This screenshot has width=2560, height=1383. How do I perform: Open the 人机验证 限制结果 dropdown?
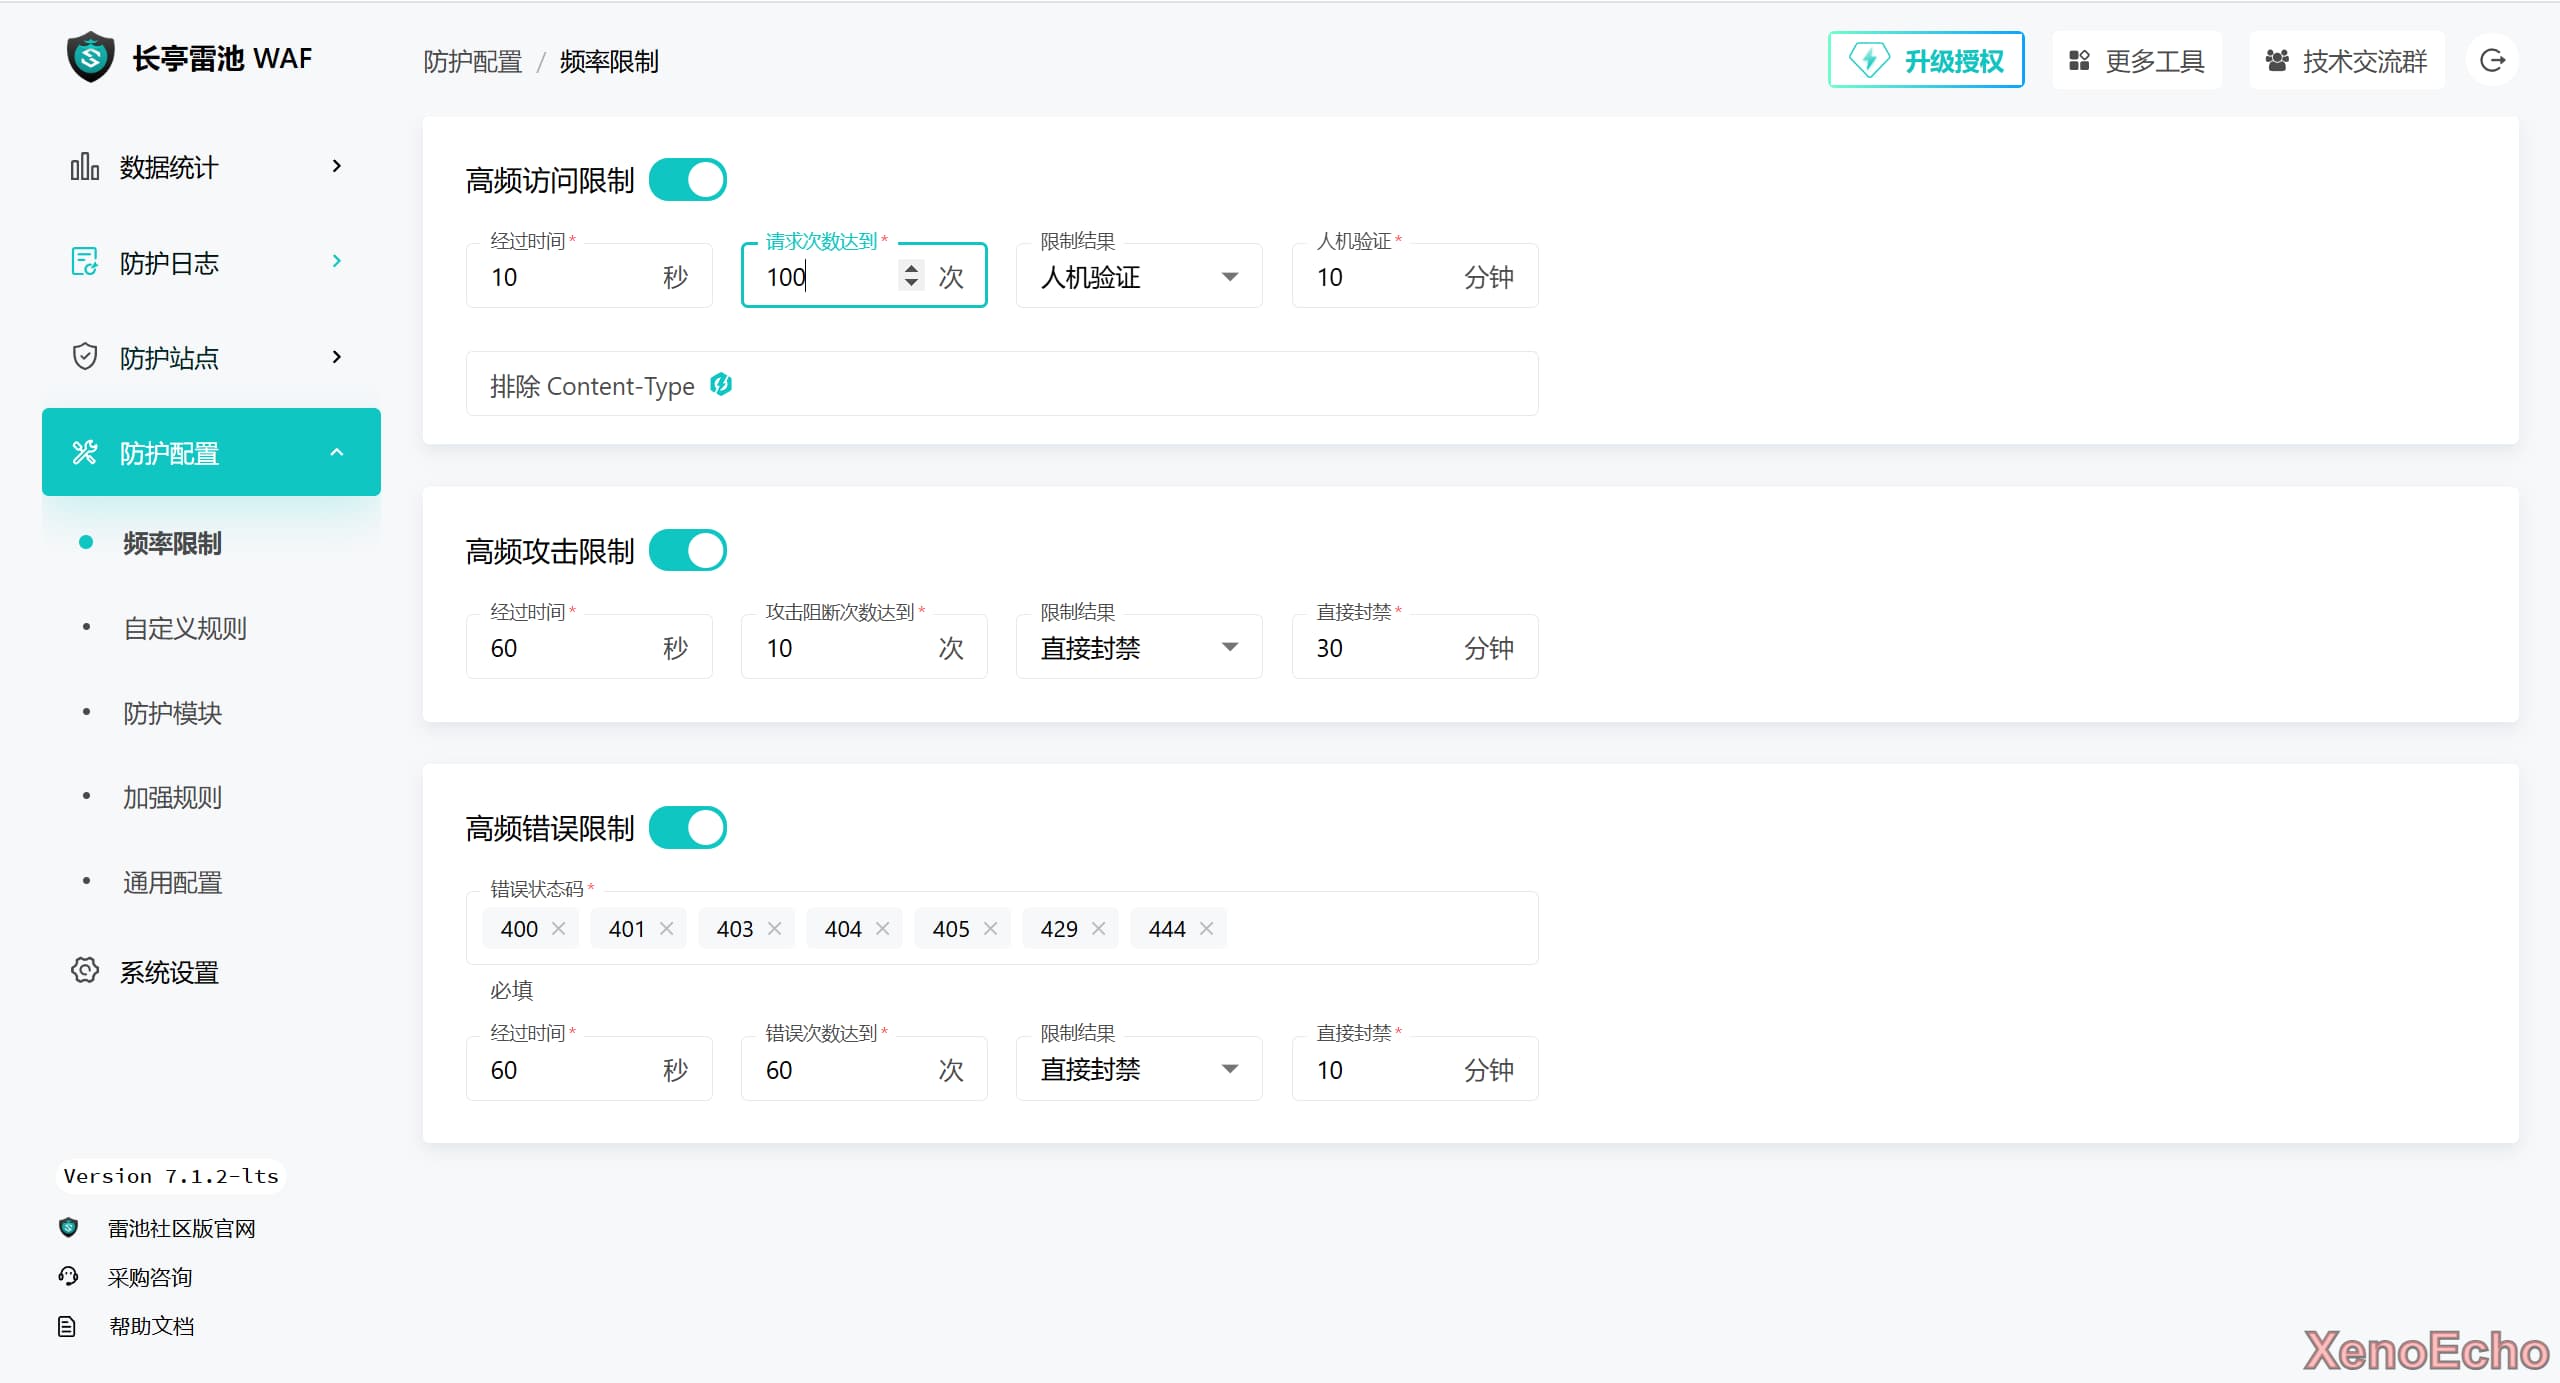pos(1138,276)
